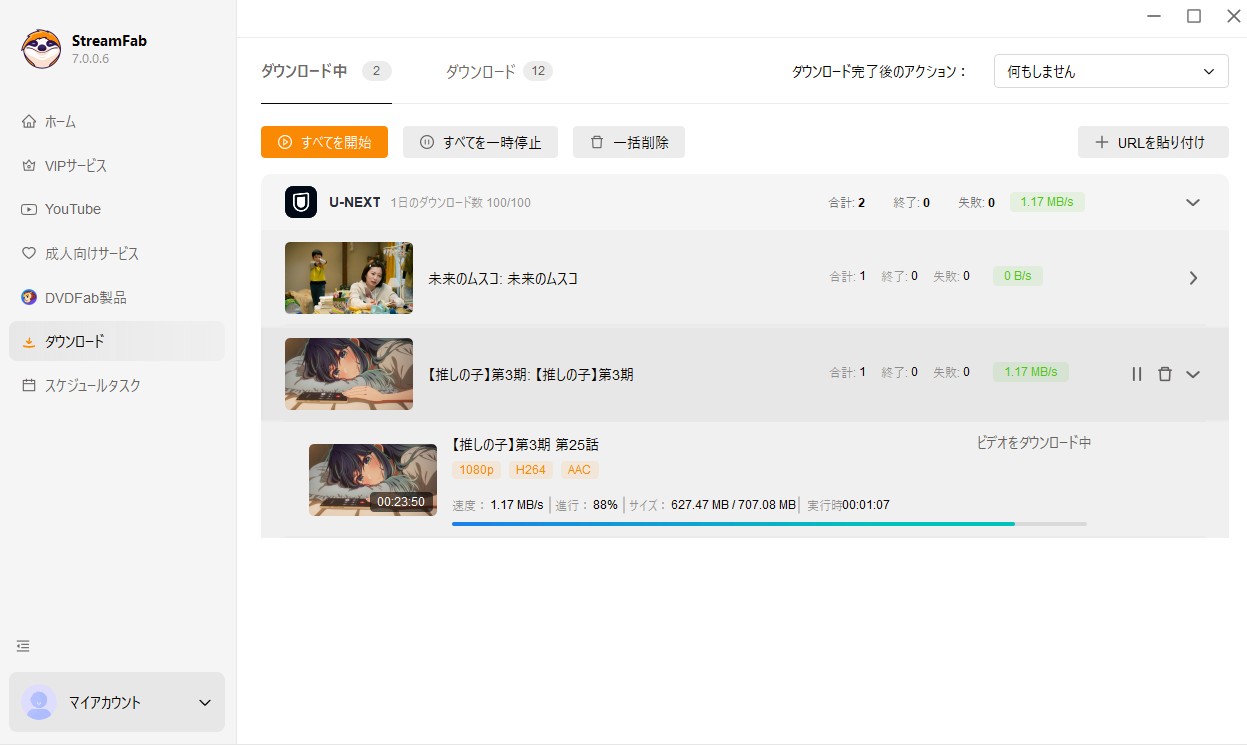The image size is (1247, 745).
Task: Collapse the sidebar with the bottom-left icon
Action: (23, 646)
